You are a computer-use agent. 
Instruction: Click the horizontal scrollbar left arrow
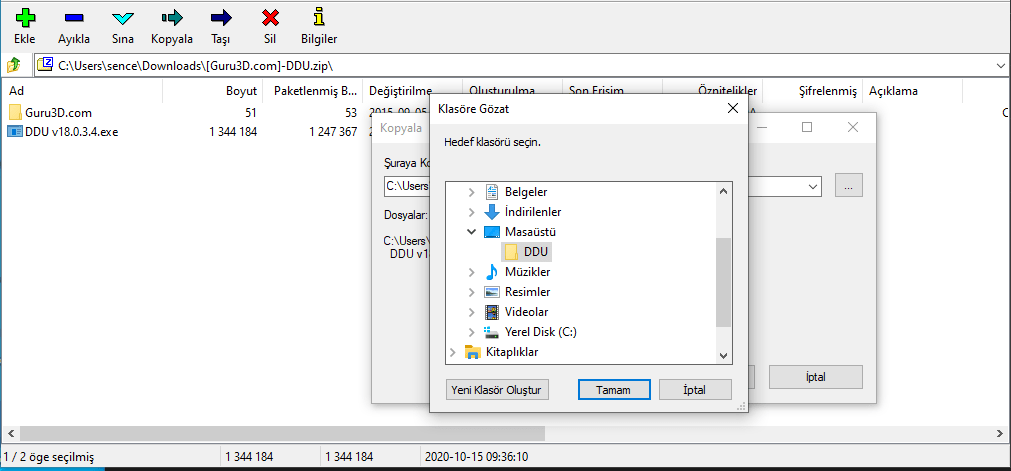click(x=9, y=433)
